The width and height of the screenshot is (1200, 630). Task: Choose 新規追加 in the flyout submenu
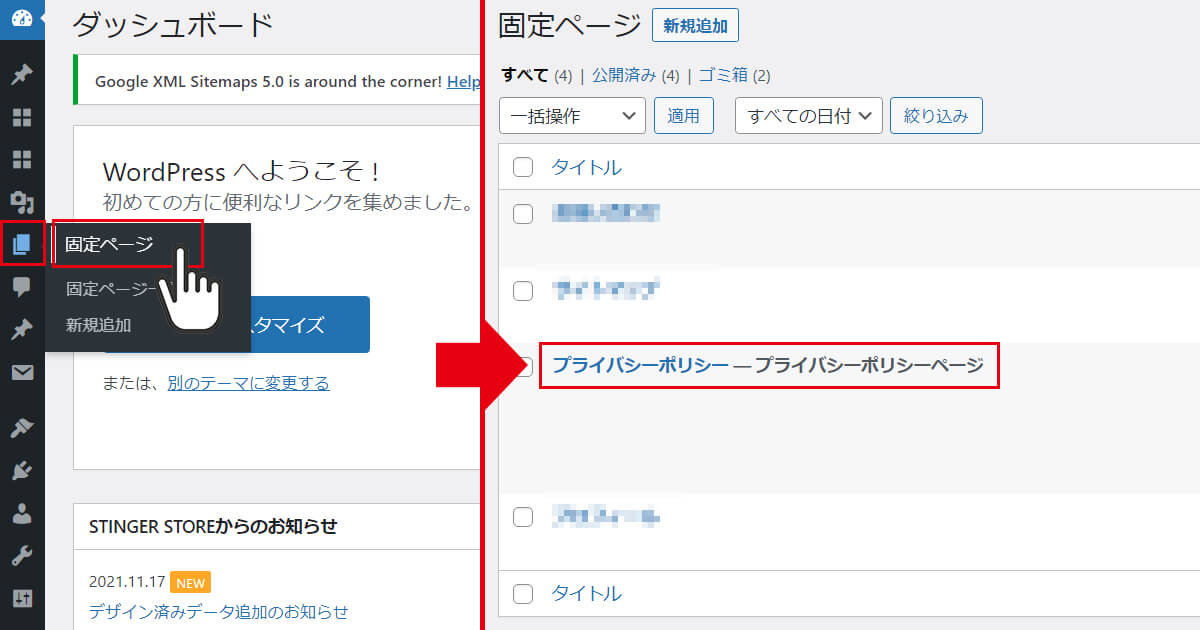(x=98, y=325)
